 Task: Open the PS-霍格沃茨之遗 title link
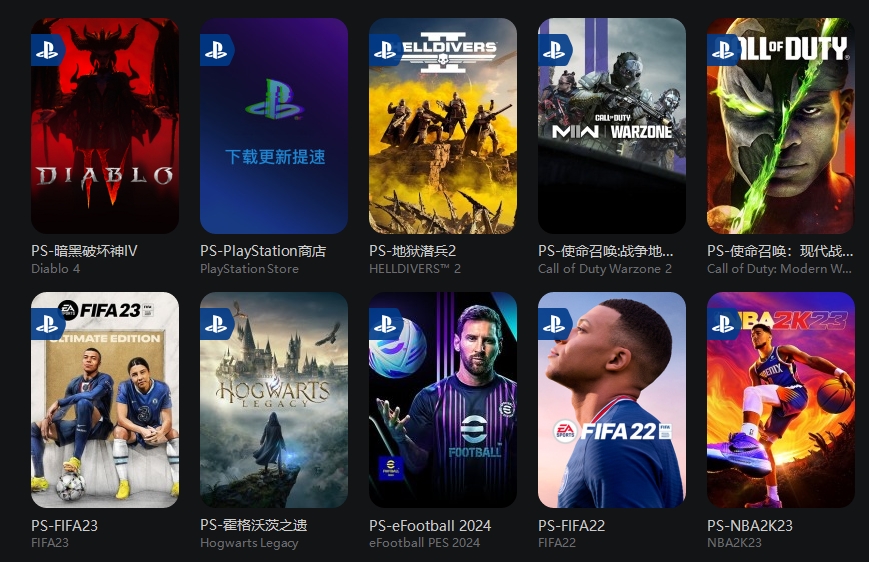tap(254, 525)
